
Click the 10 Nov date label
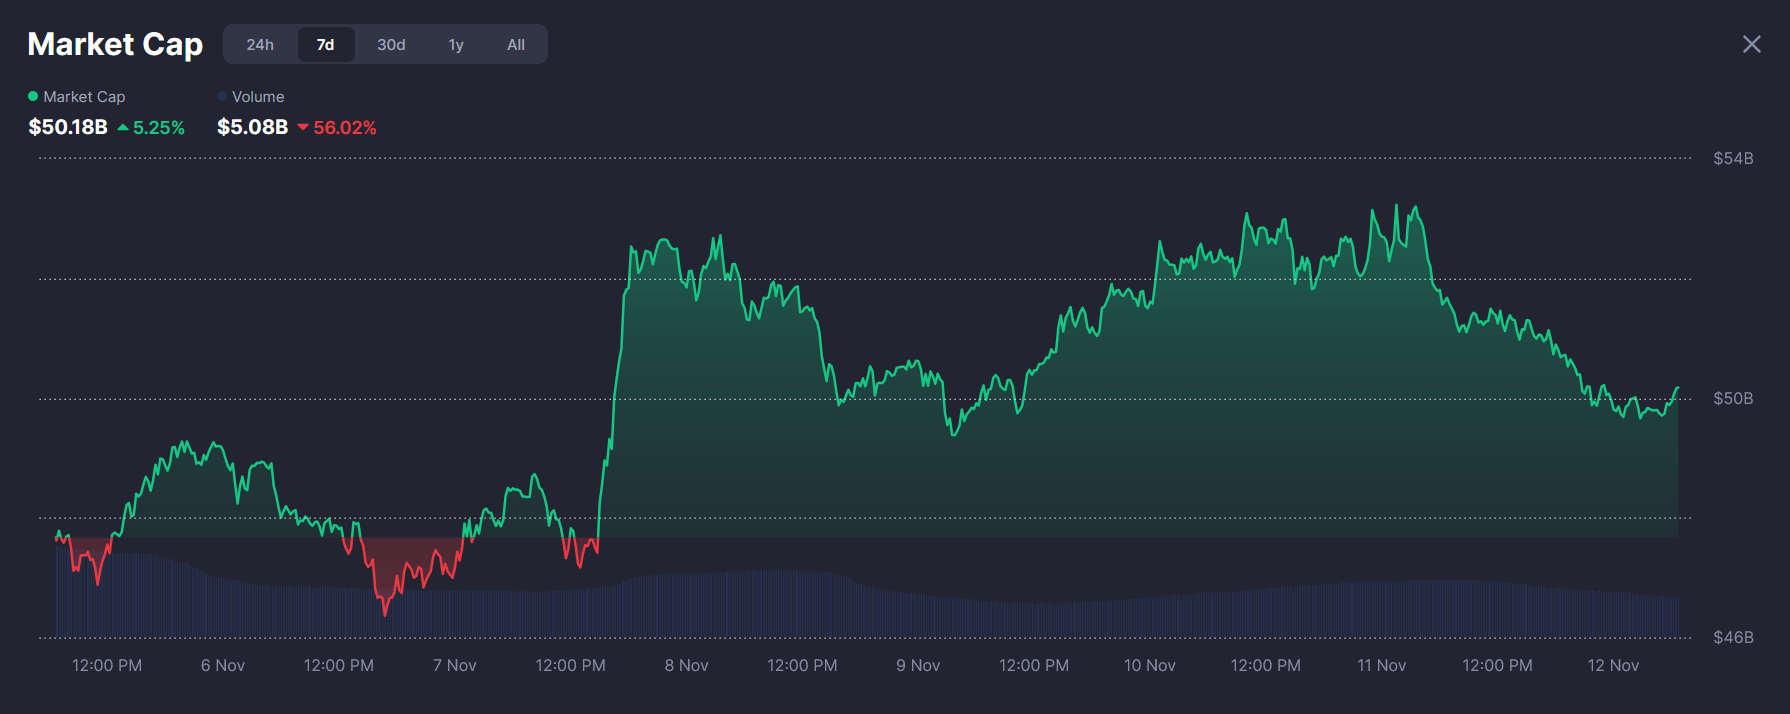[1150, 665]
